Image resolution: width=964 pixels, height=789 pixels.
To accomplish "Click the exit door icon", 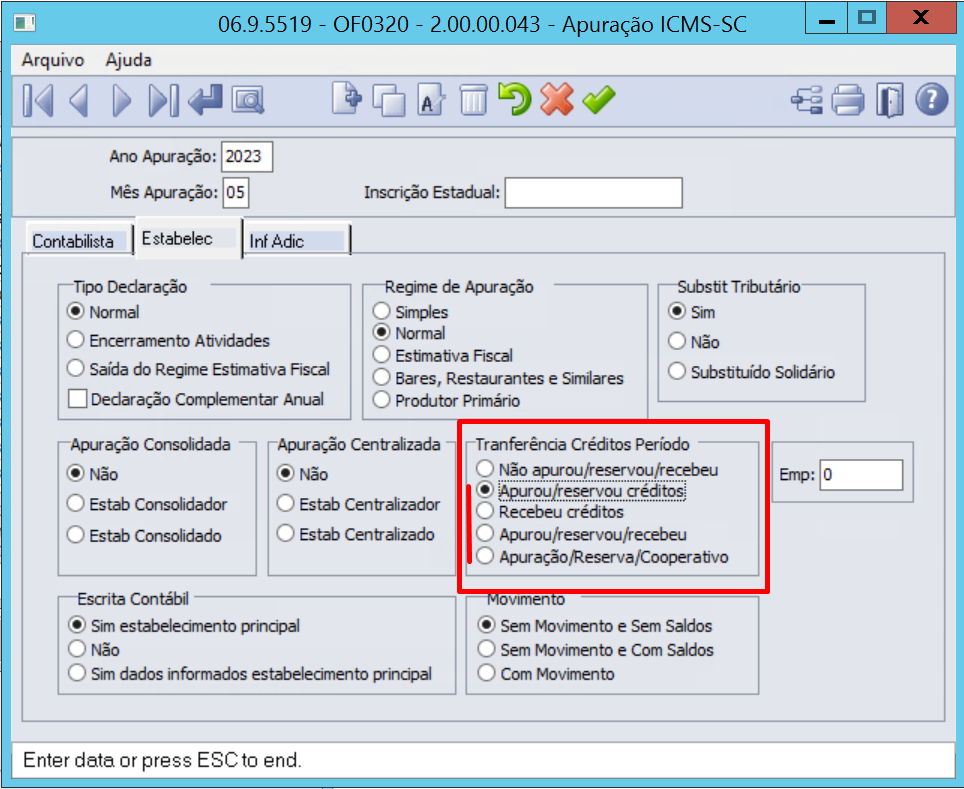I will tap(889, 100).
